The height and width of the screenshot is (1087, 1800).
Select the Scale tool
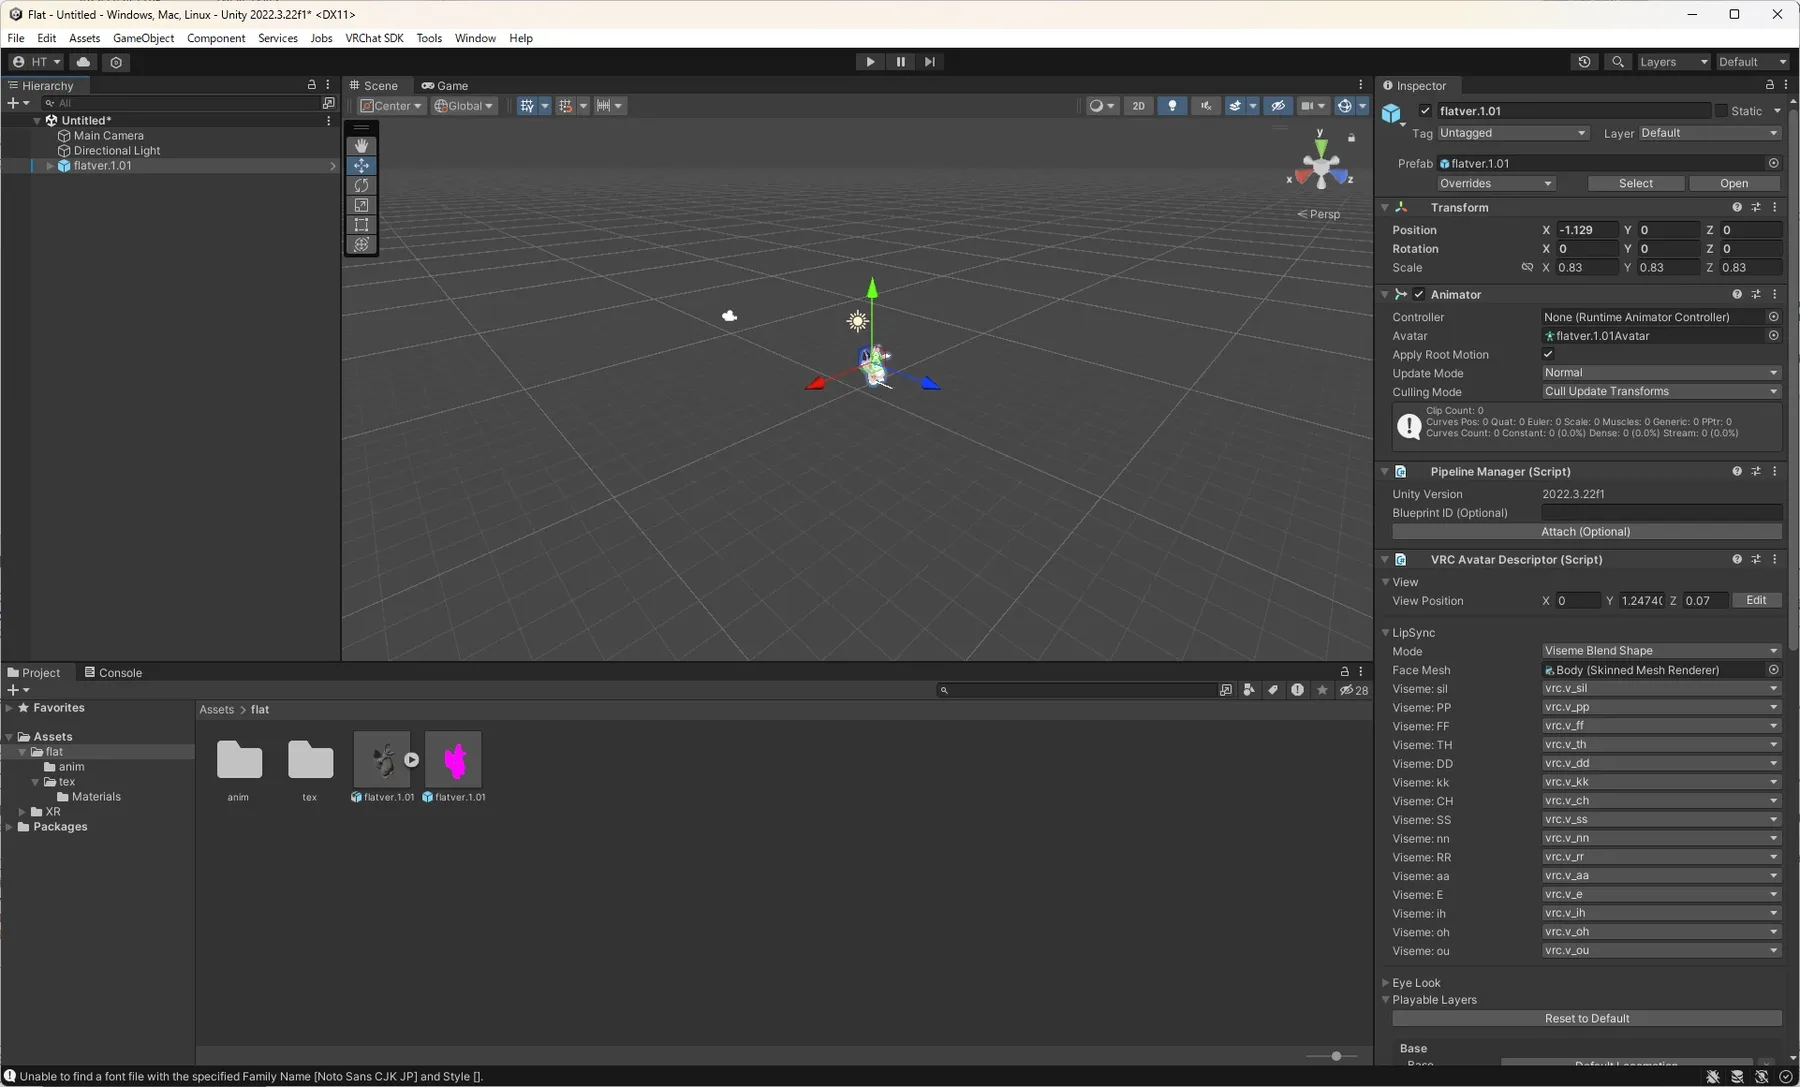[361, 205]
